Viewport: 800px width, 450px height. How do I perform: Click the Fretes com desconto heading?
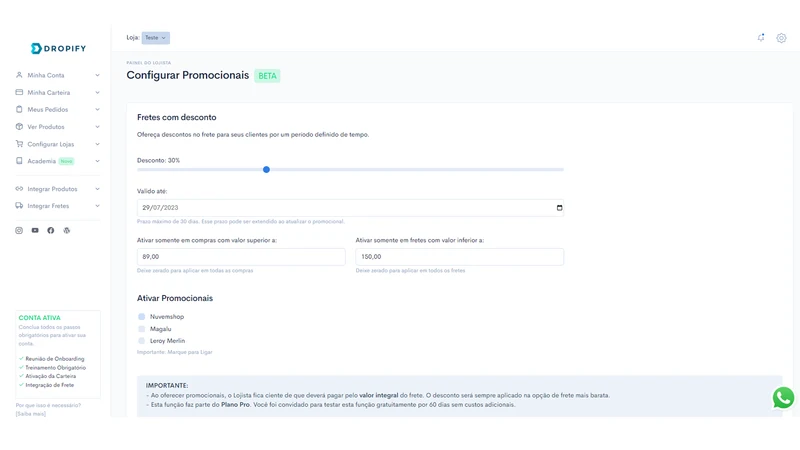(177, 117)
